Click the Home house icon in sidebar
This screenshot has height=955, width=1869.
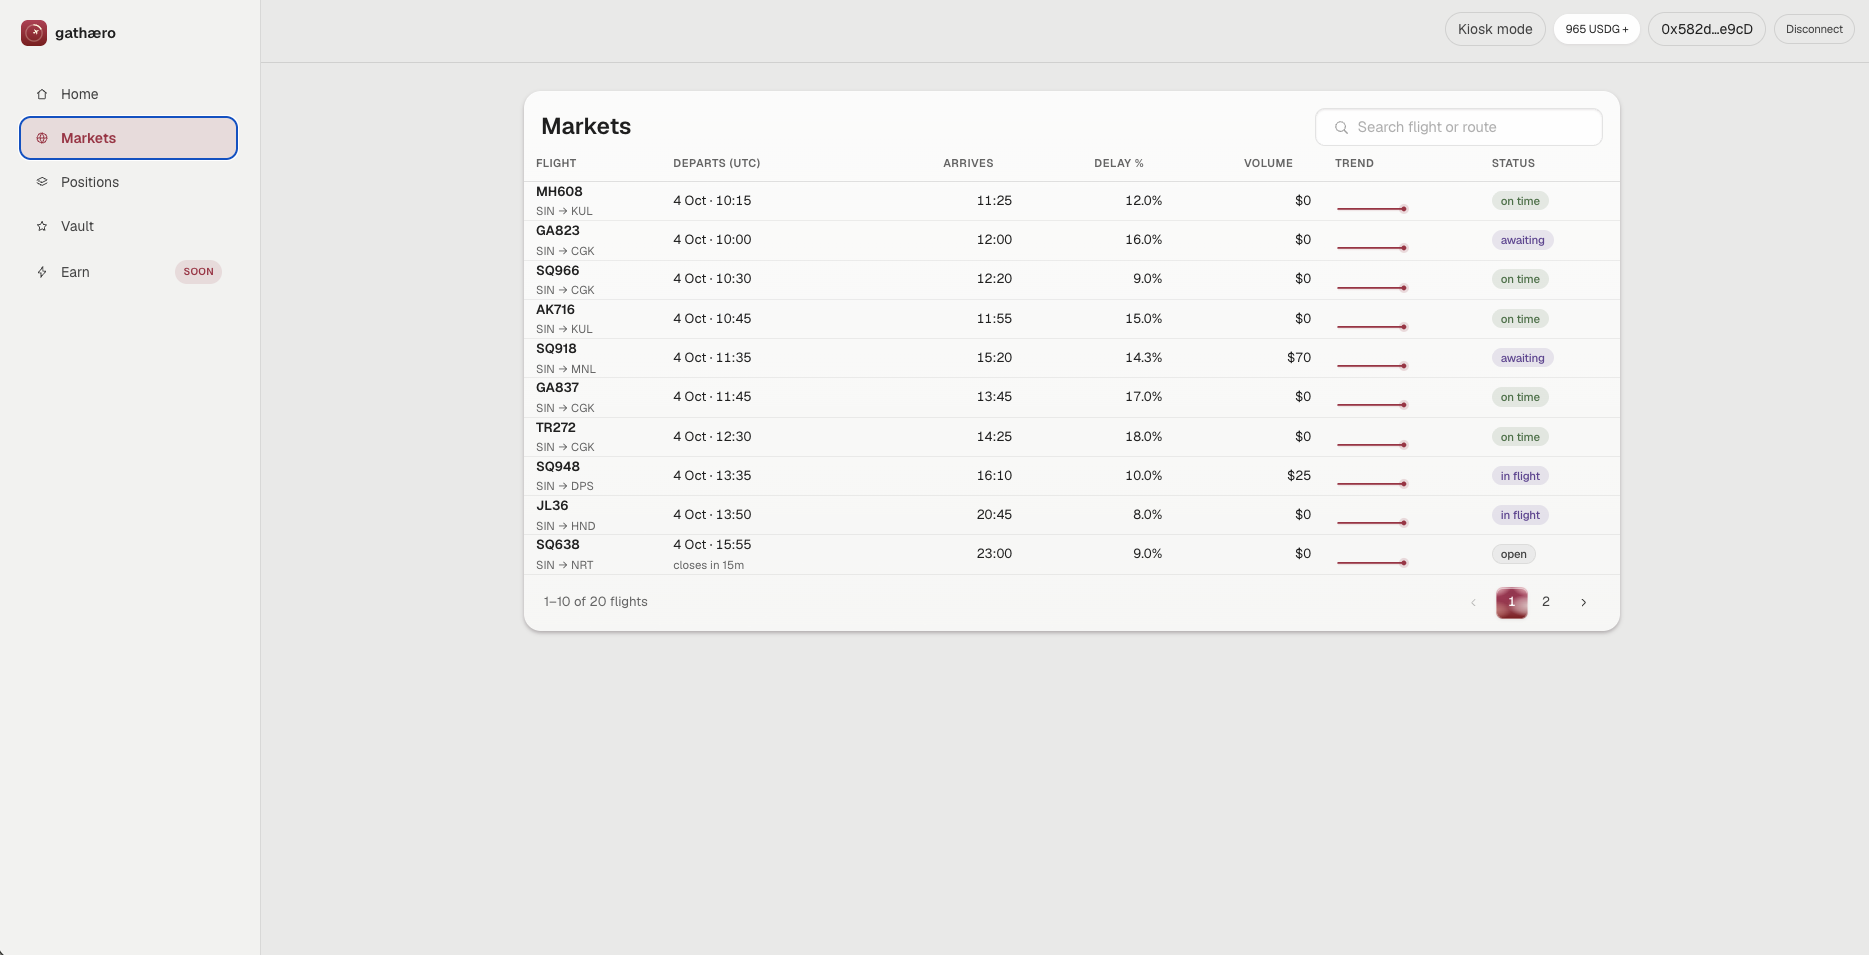pyautogui.click(x=42, y=94)
